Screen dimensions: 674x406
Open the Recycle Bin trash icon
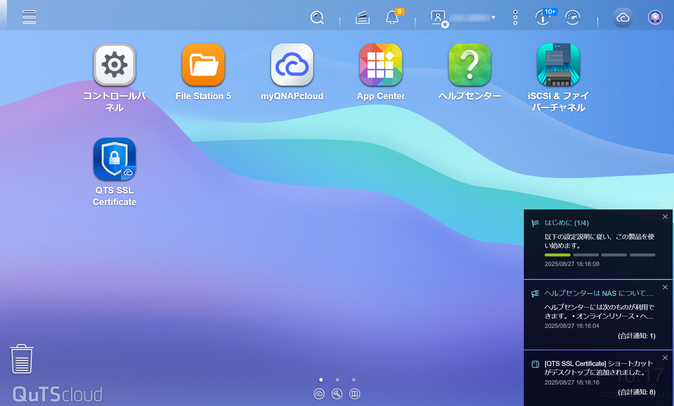(x=21, y=359)
